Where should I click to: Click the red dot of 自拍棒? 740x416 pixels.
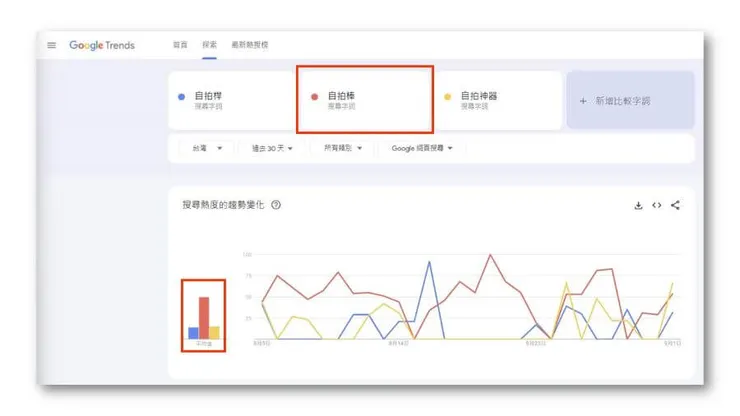point(314,96)
